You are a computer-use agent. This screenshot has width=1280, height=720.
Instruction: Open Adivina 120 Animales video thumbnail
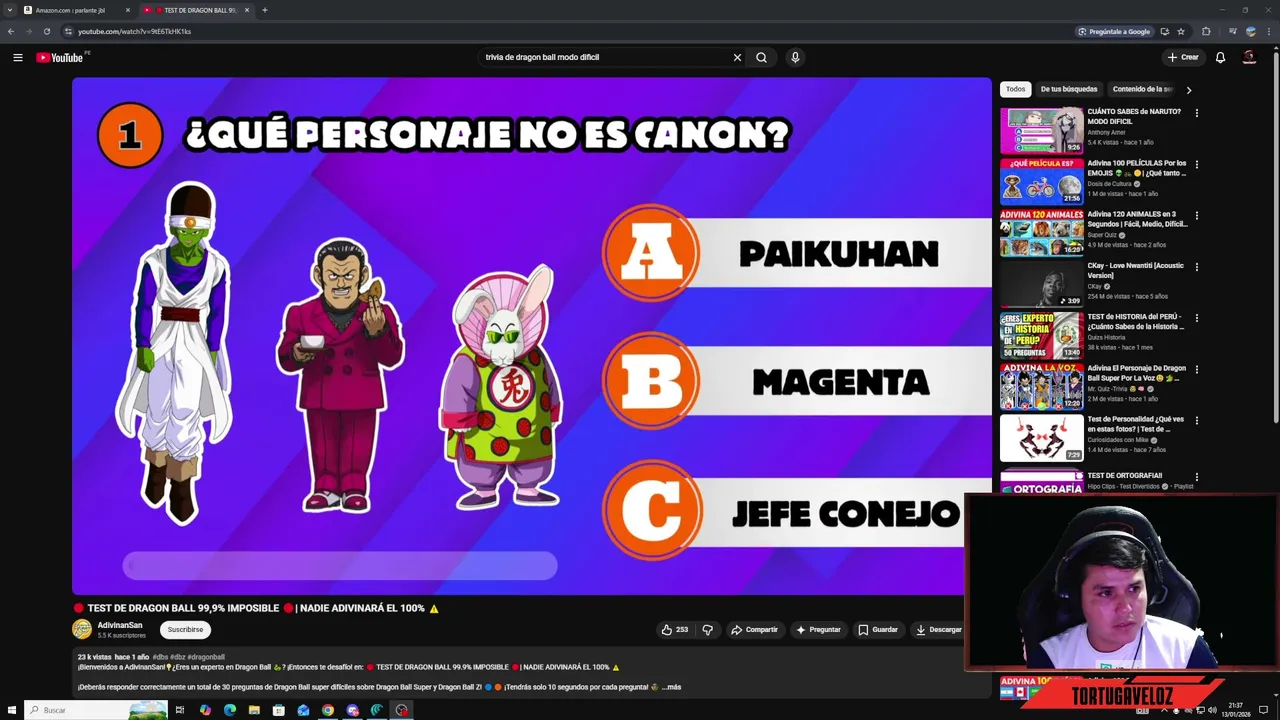coord(1042,232)
